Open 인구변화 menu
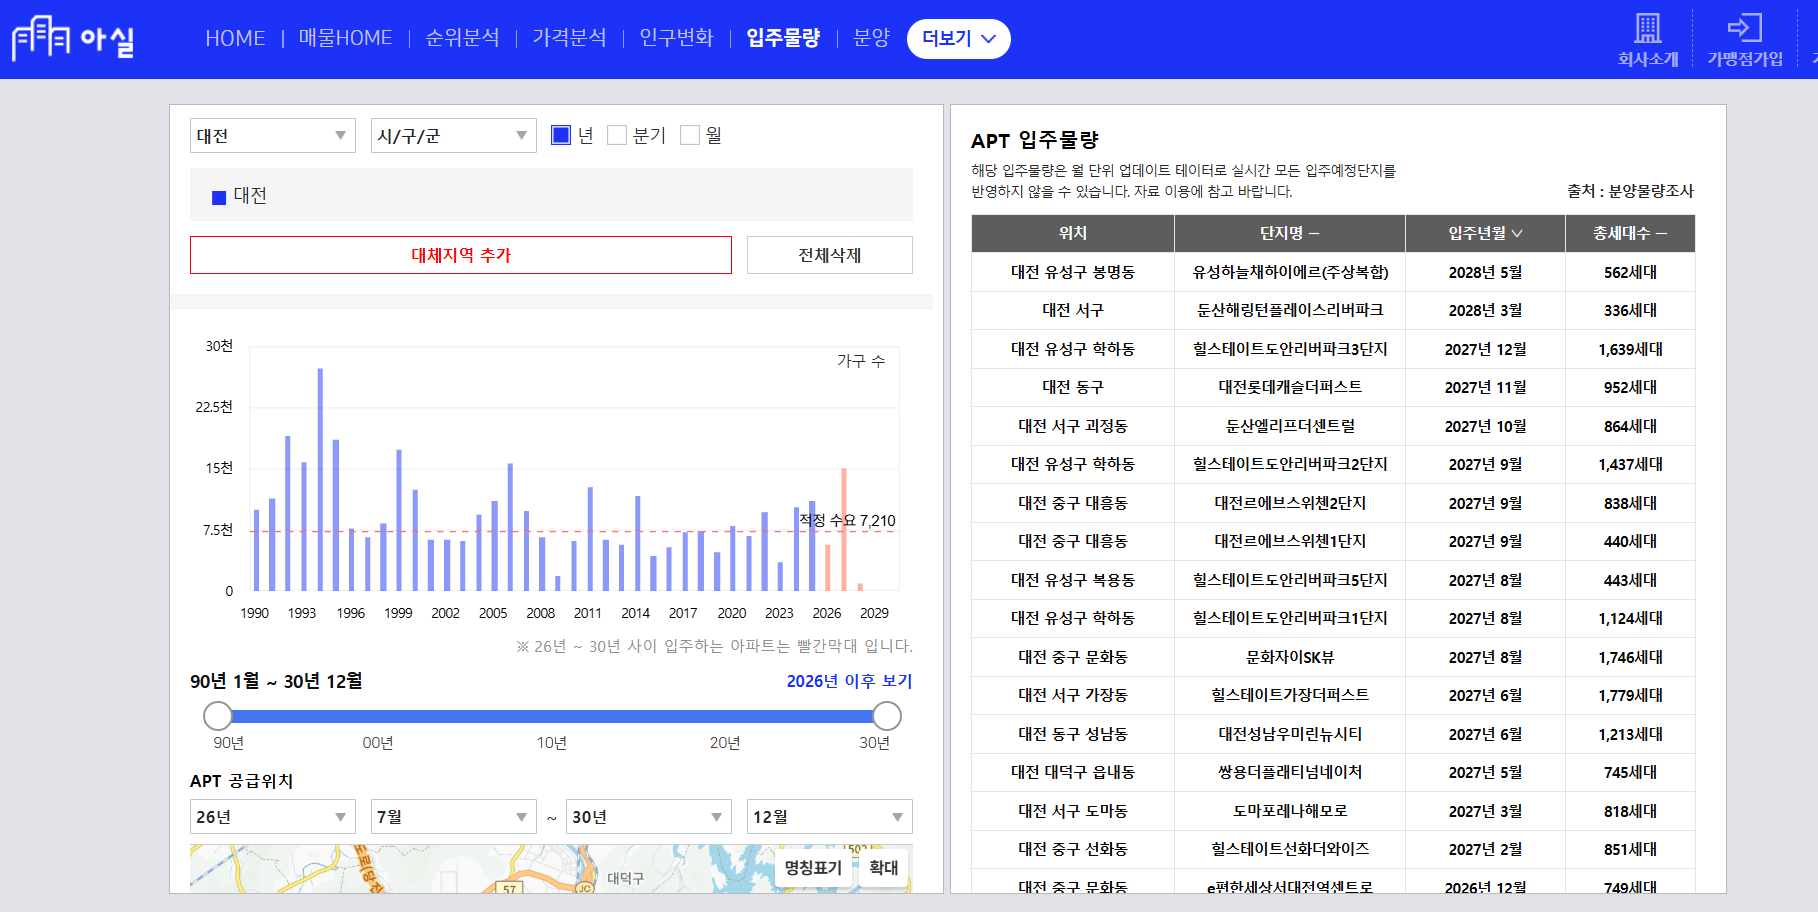 pyautogui.click(x=676, y=38)
